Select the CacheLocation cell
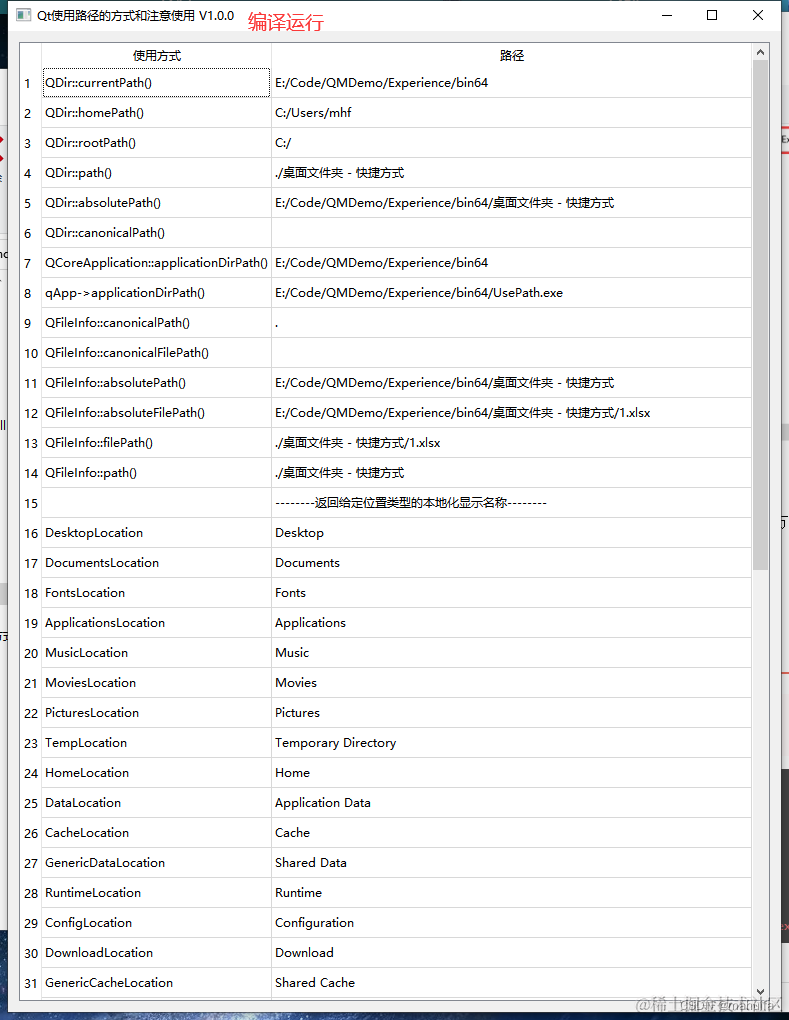Image resolution: width=789 pixels, height=1020 pixels. (x=157, y=832)
